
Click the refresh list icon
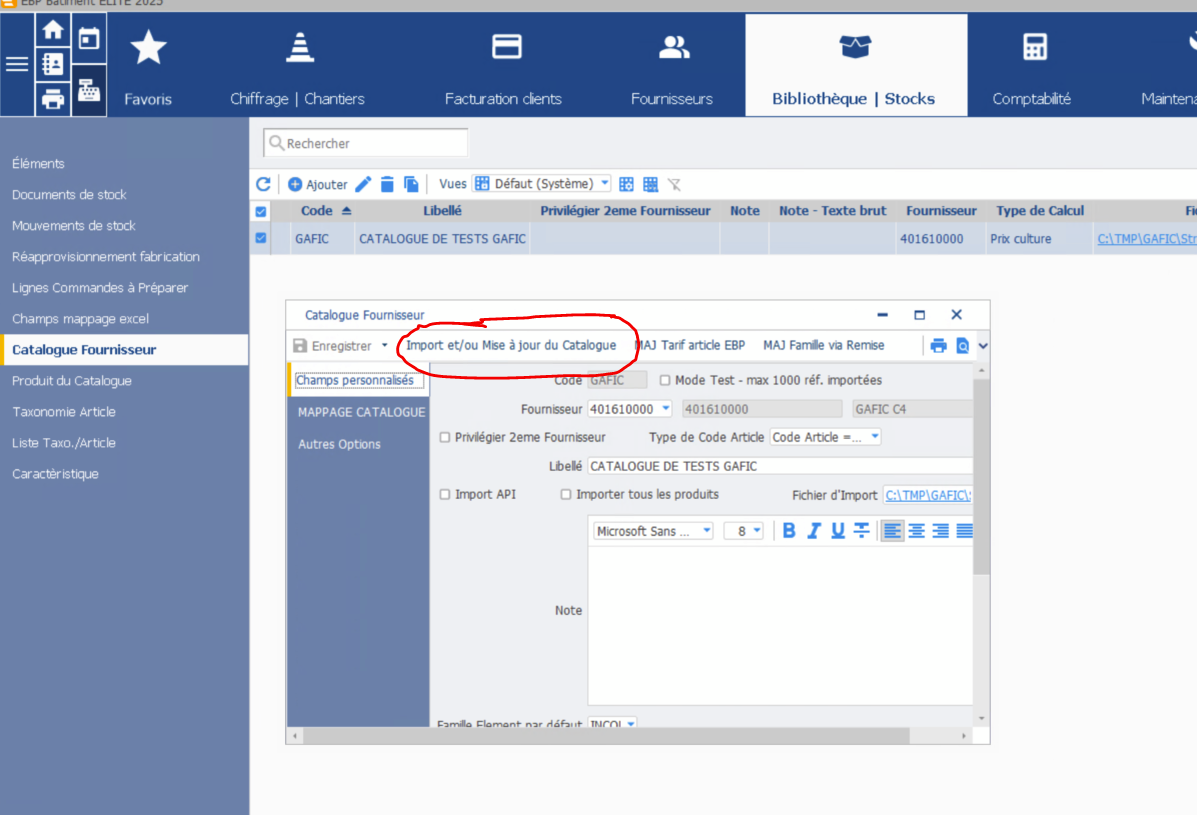263,184
